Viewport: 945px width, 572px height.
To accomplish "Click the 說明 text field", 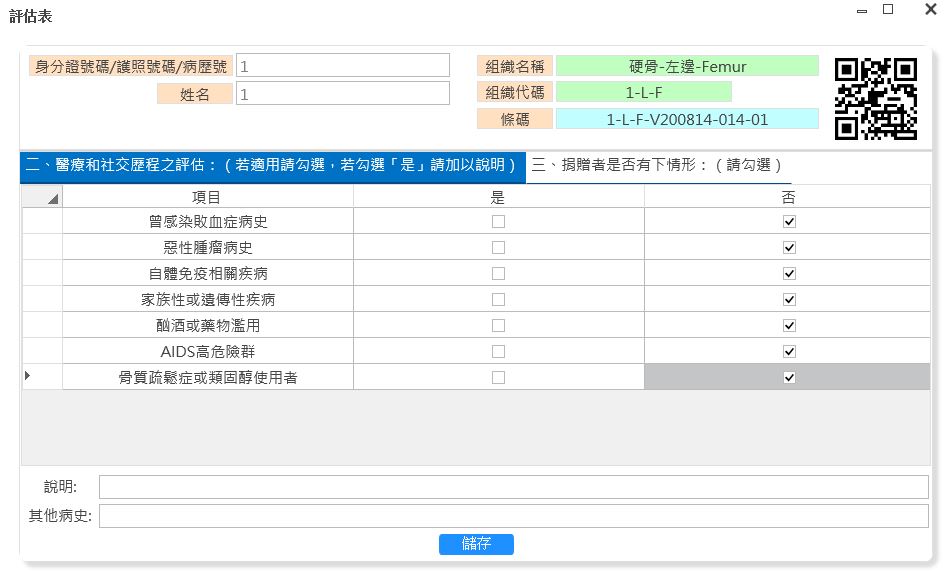I will 513,487.
